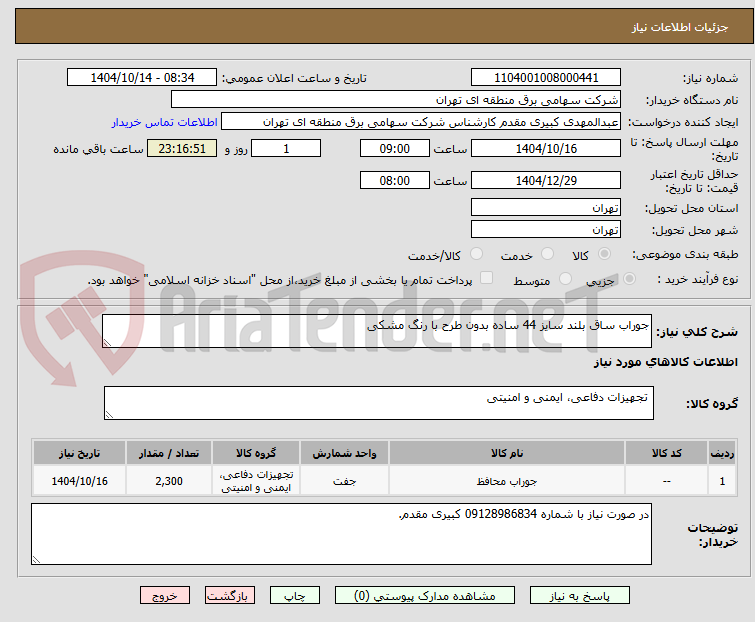
Task: Click the table need date cell 1404/10/16
Action: coord(79,480)
